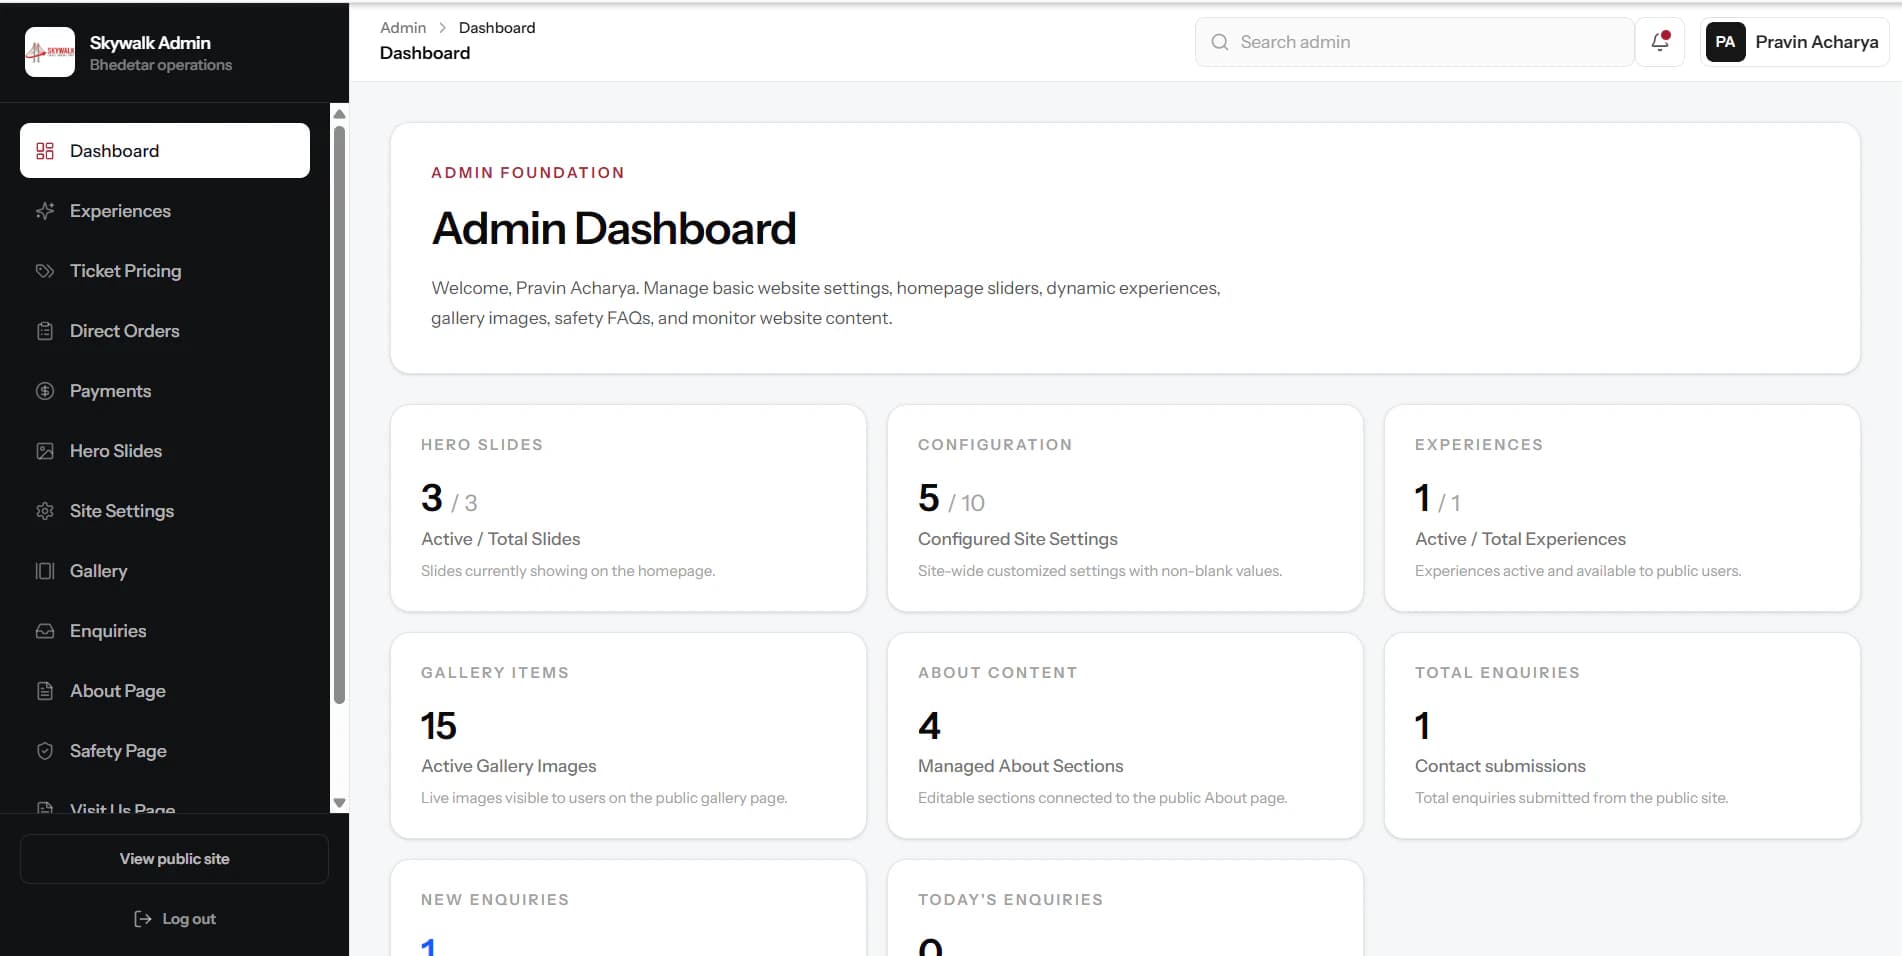Click the Skywalk logo in the sidebar header
The width and height of the screenshot is (1902, 956).
click(50, 52)
